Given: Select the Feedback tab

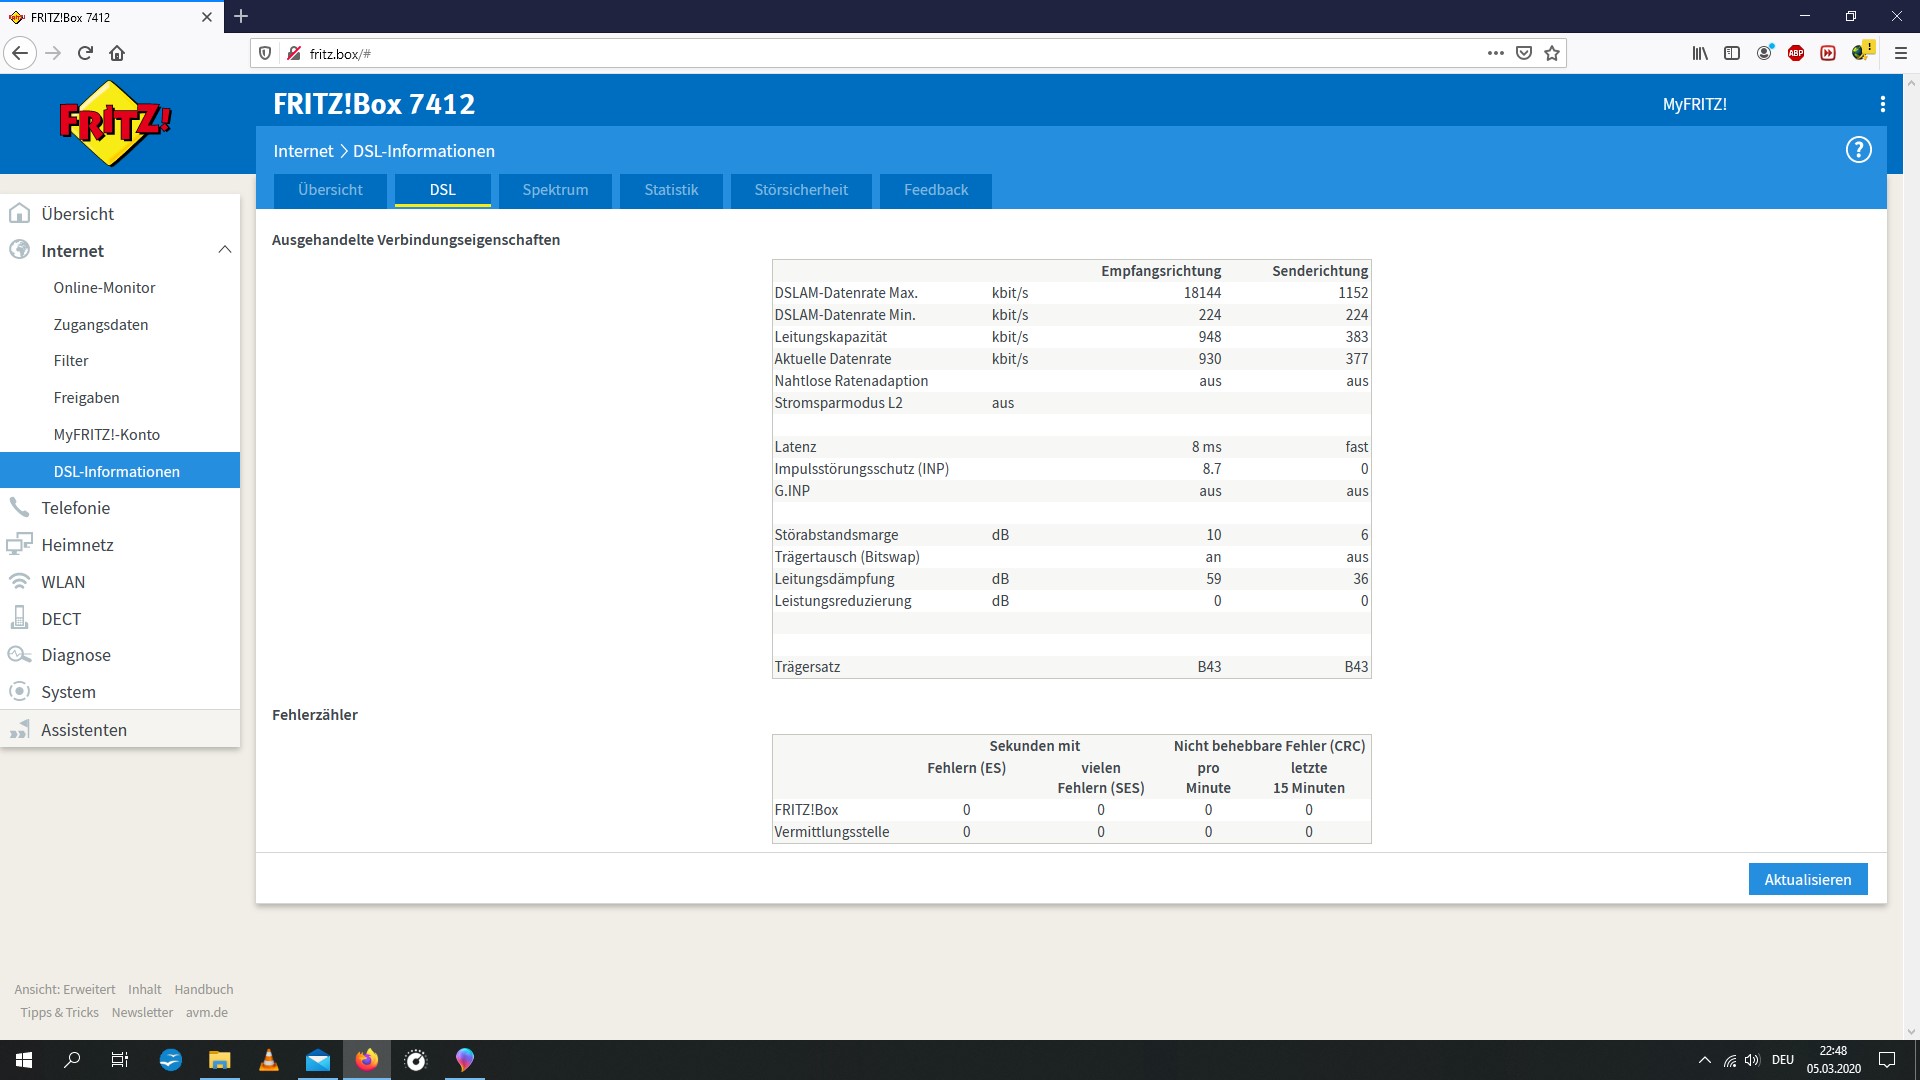Looking at the screenshot, I should pyautogui.click(x=935, y=189).
